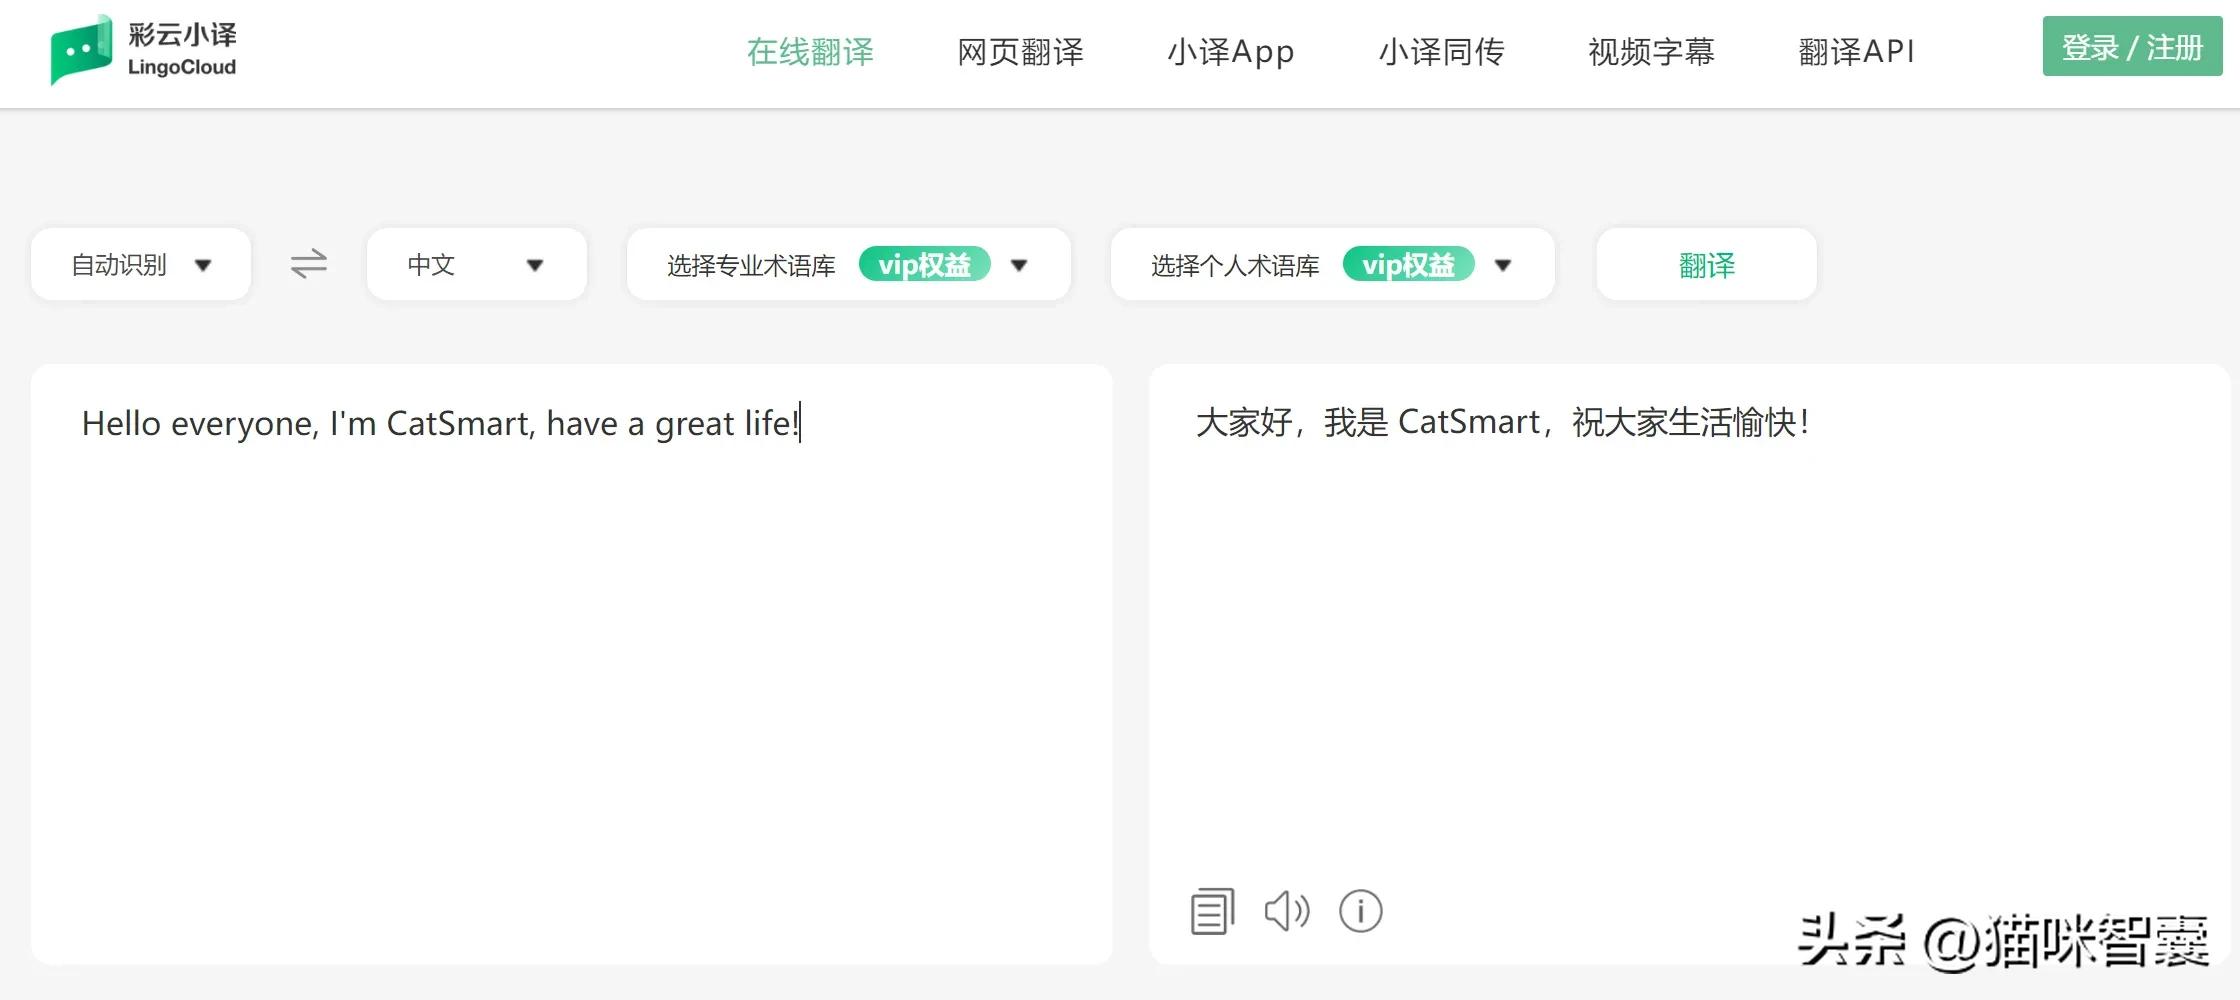The width and height of the screenshot is (2240, 1000).
Task: Expand the 选择专业术语库 dropdown
Action: pos(848,265)
